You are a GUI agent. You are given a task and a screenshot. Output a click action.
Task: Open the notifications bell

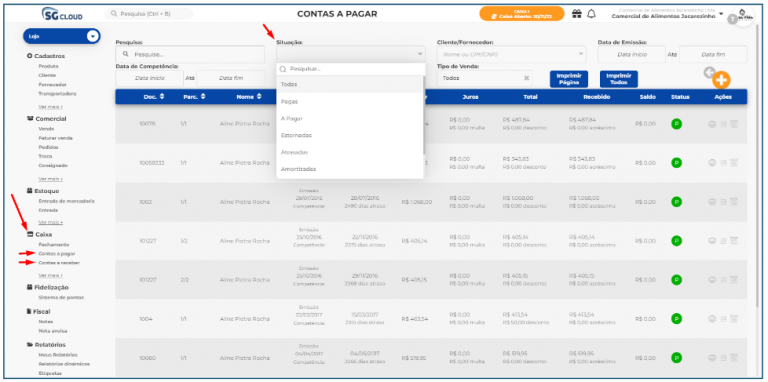(x=591, y=15)
